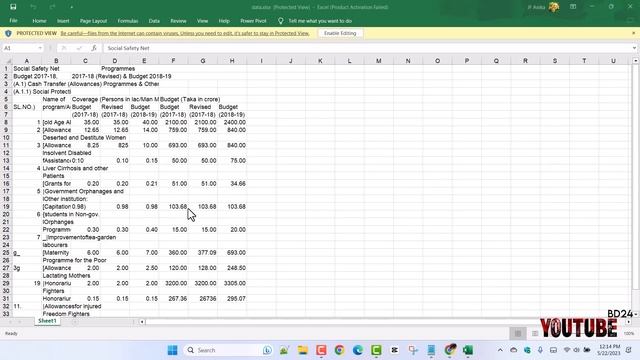Open the Data ribbon tab
This screenshot has width=640, height=360.
click(154, 21)
